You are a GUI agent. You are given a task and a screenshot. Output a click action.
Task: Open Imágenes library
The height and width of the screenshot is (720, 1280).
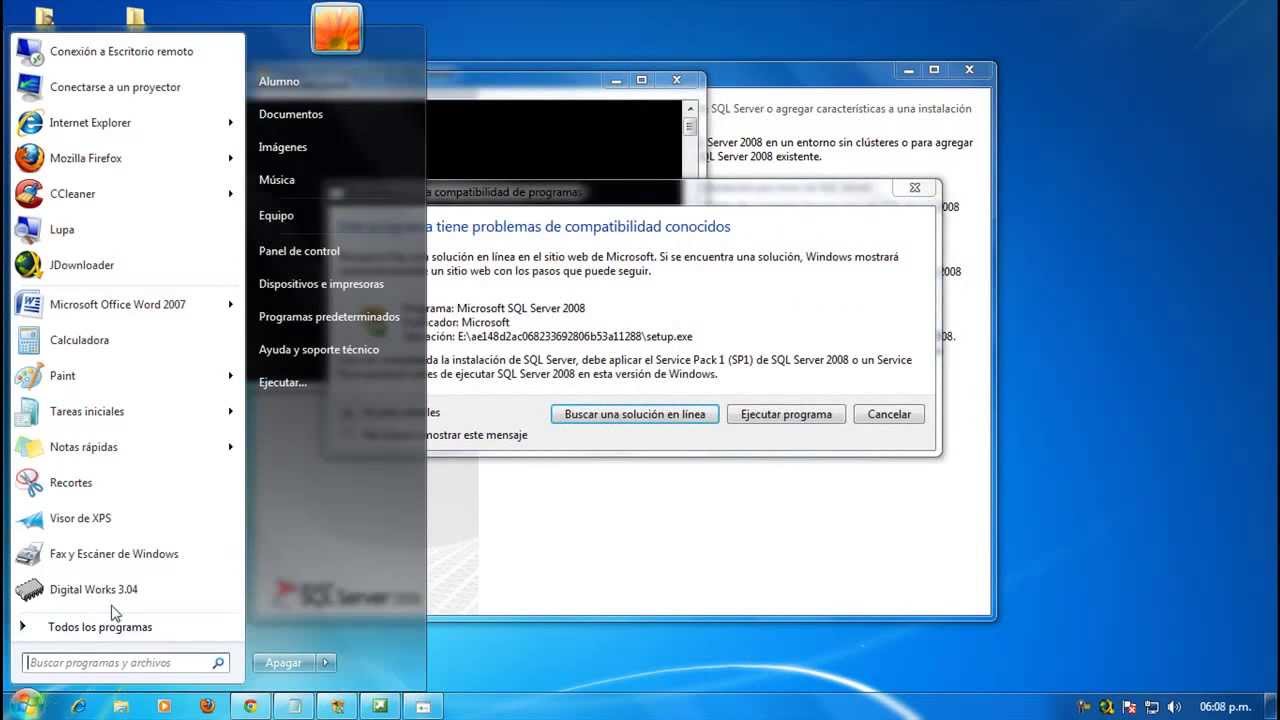(283, 147)
